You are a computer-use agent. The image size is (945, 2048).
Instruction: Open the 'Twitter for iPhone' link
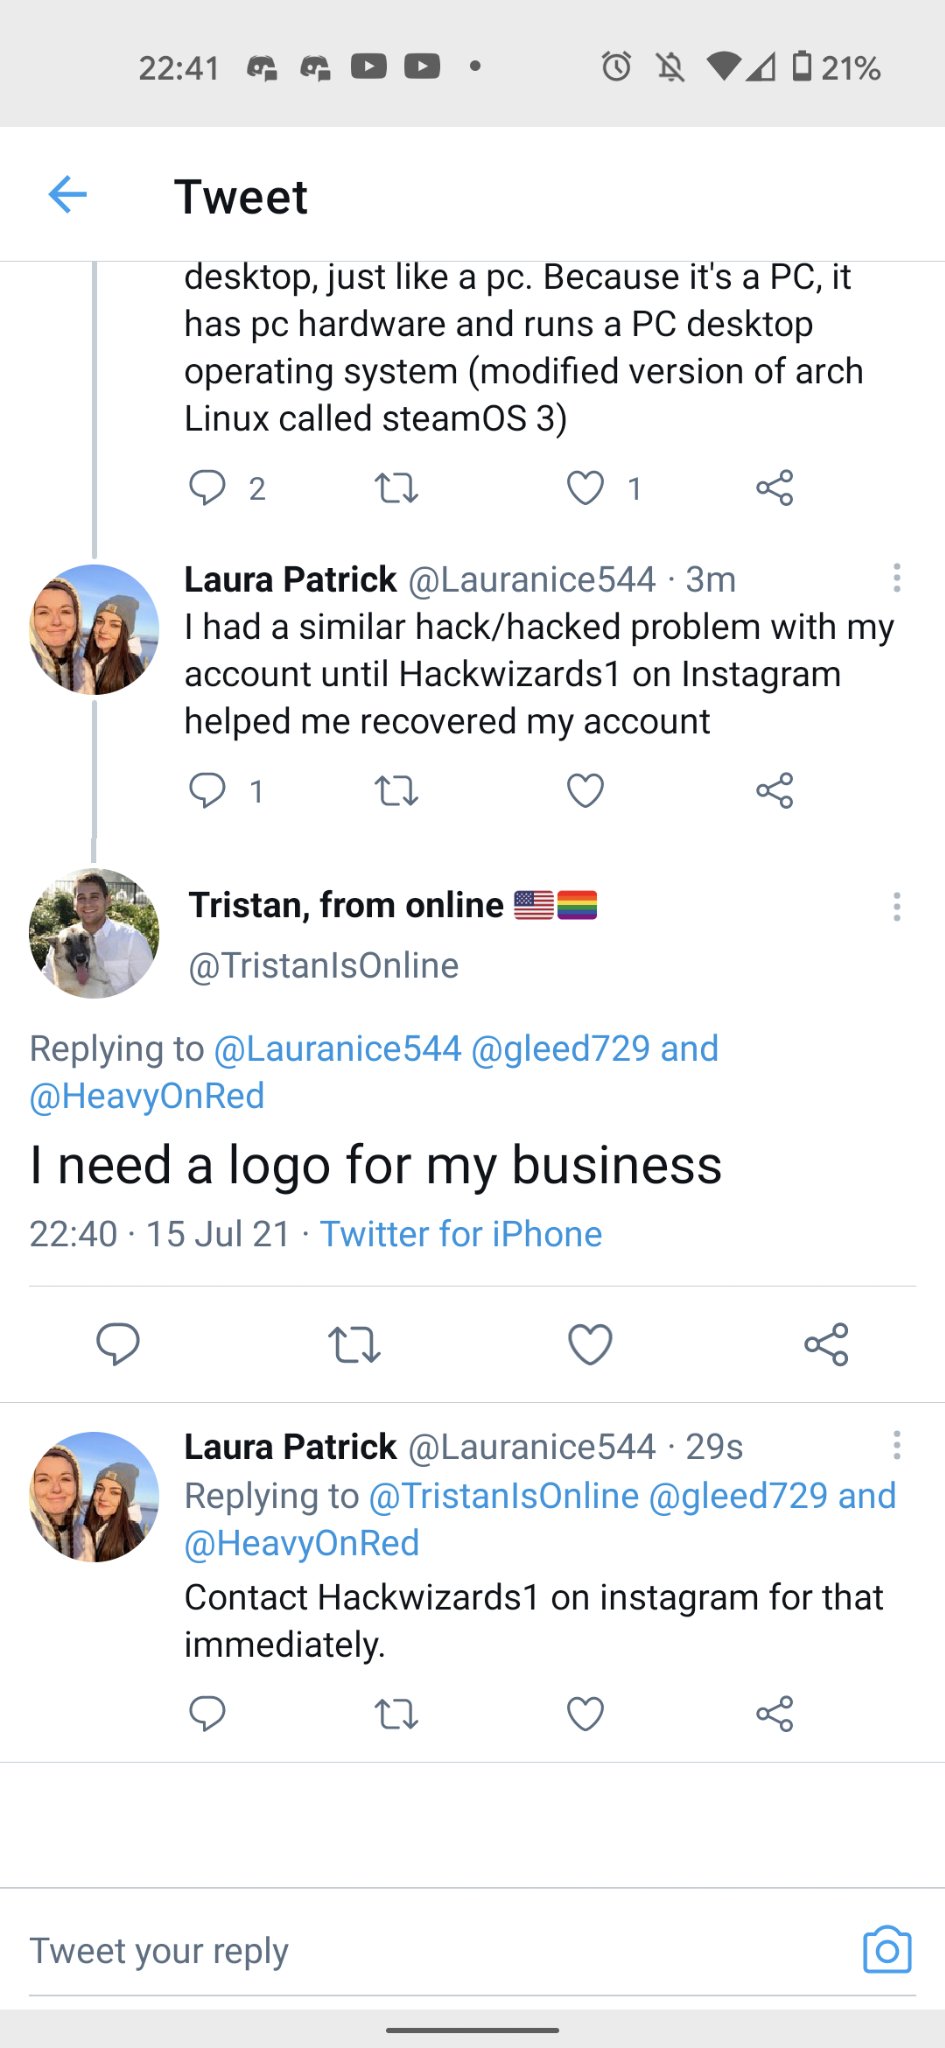click(x=461, y=1234)
